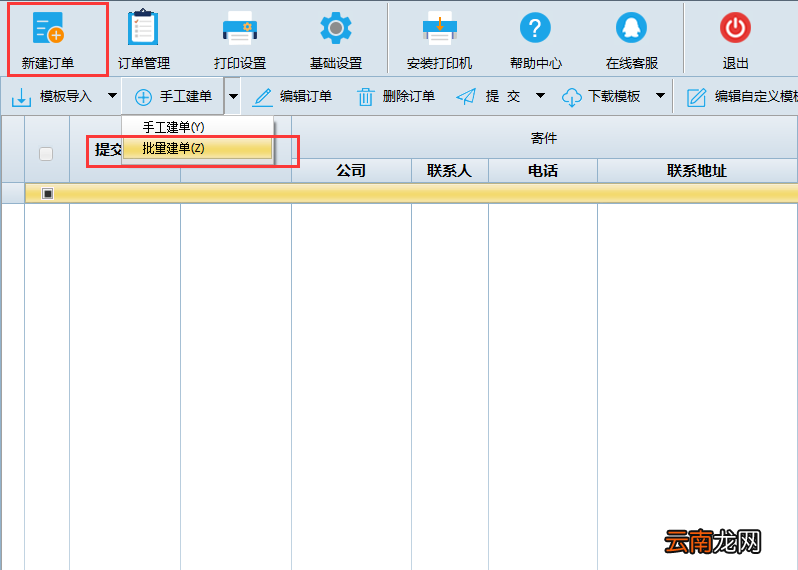This screenshot has height=570, width=798.
Task: Click 编辑订单 edit order
Action: [293, 96]
